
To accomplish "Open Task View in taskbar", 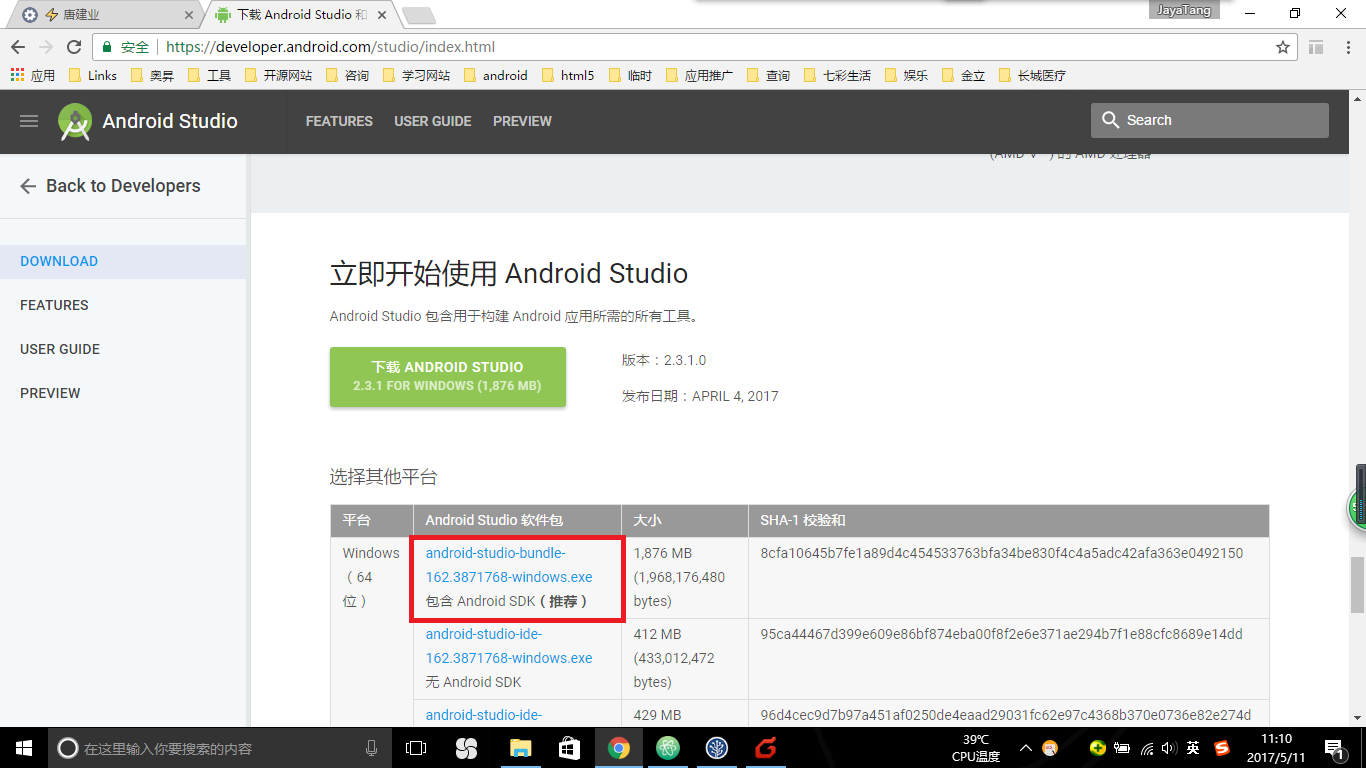I will point(416,748).
